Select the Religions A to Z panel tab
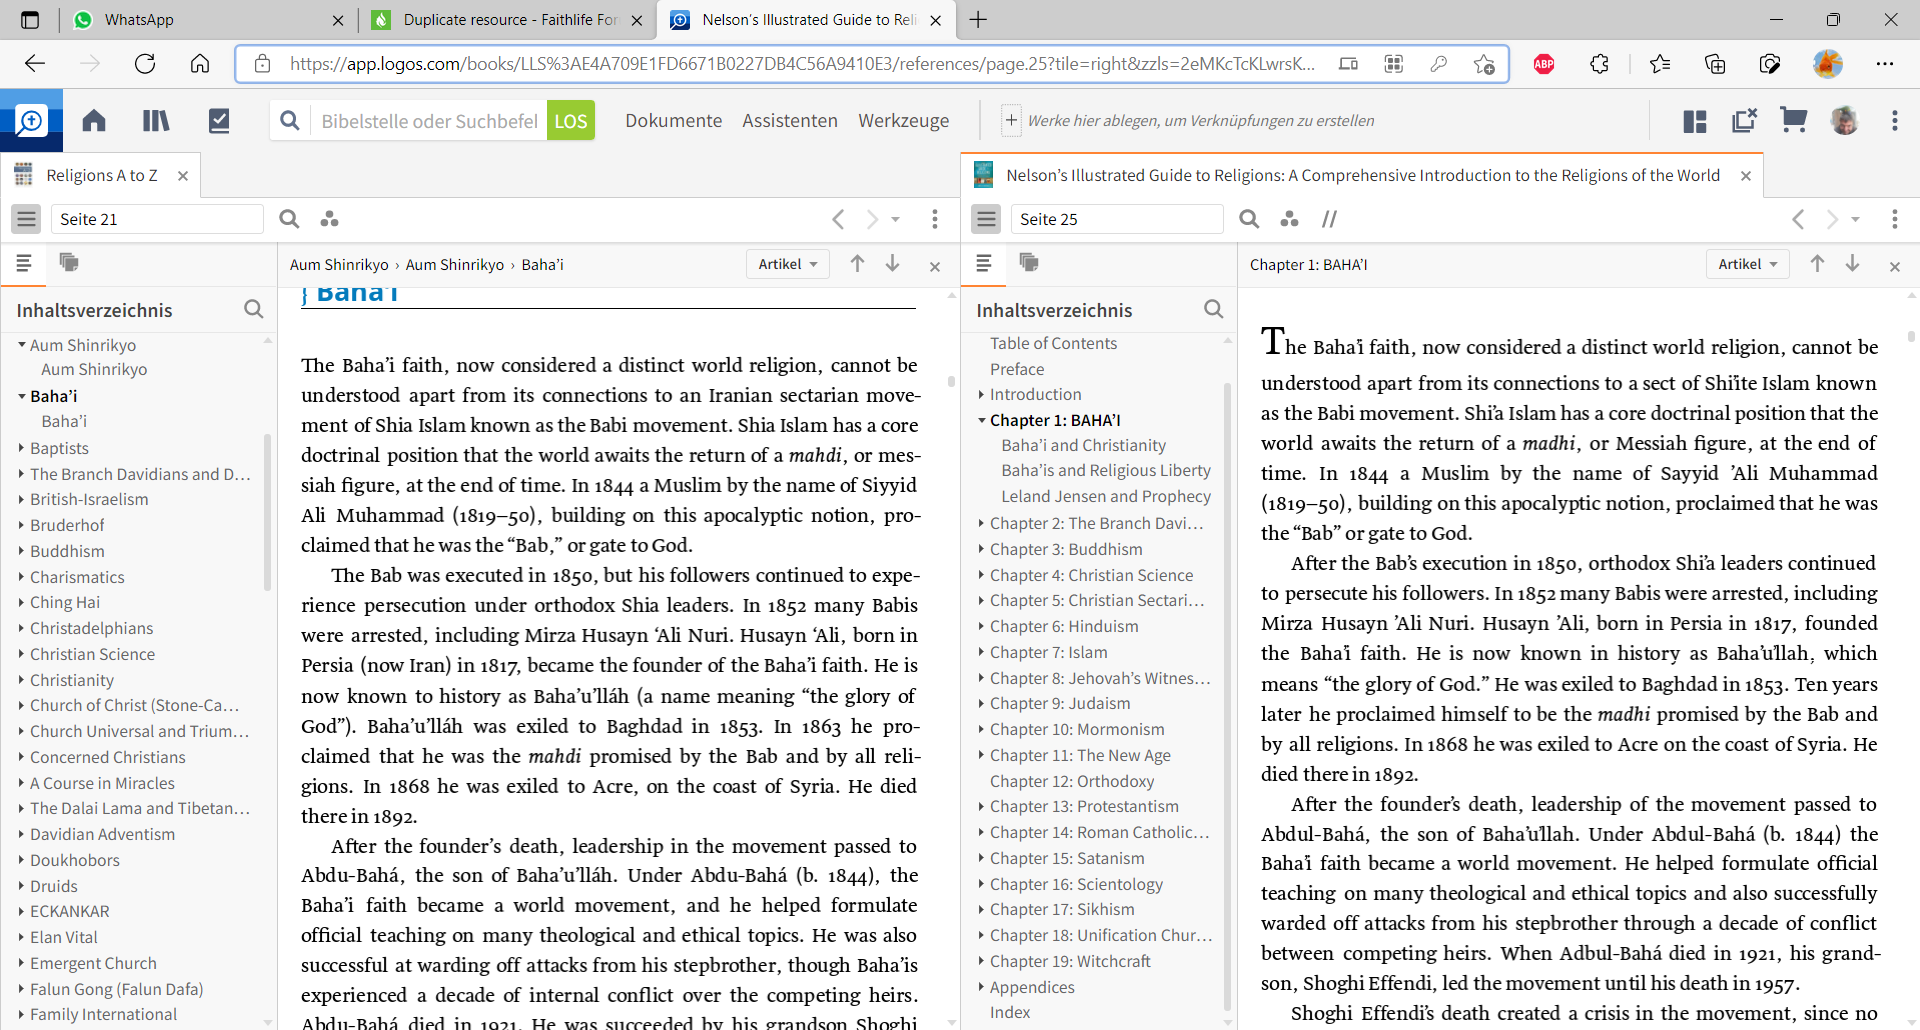The height and width of the screenshot is (1030, 1920). click(101, 176)
